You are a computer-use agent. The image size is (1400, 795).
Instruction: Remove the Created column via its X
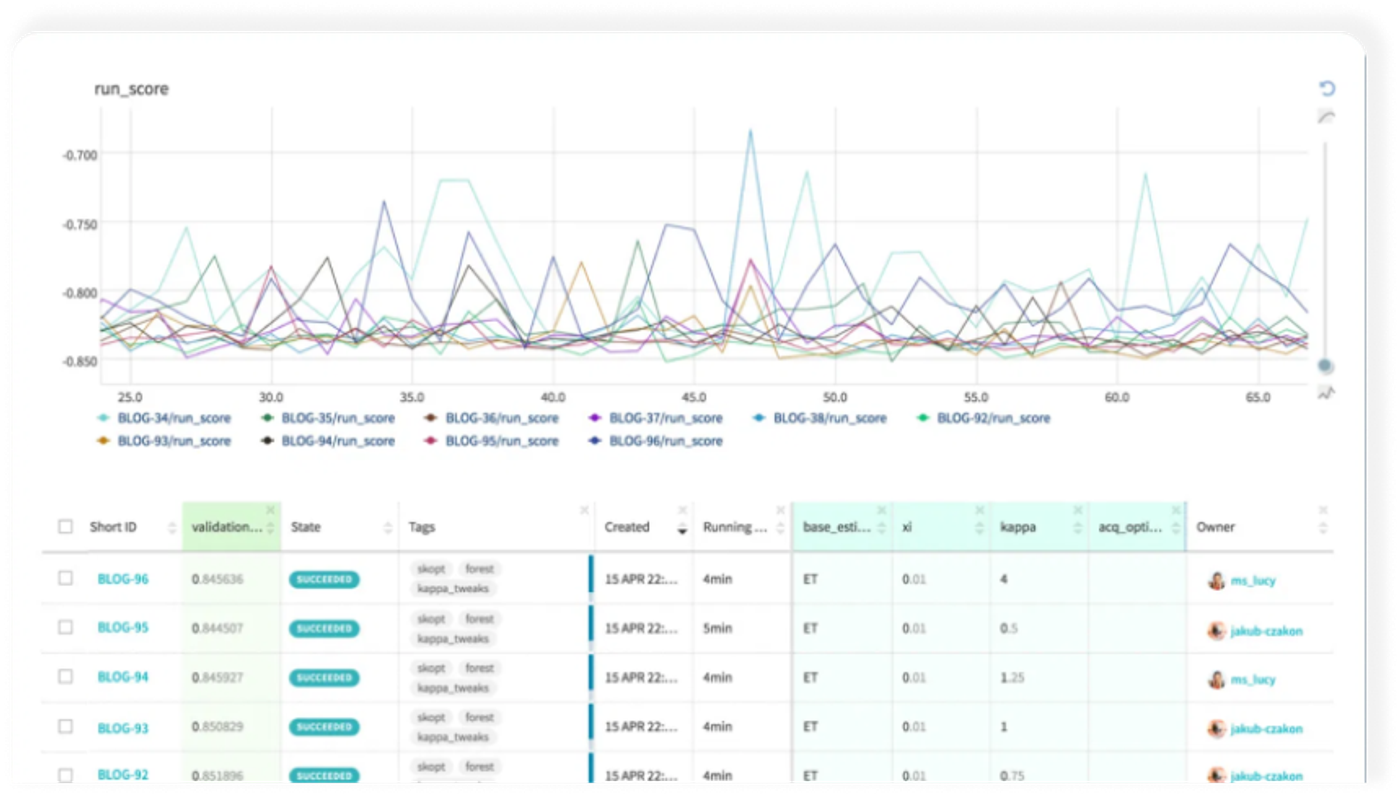(x=683, y=510)
